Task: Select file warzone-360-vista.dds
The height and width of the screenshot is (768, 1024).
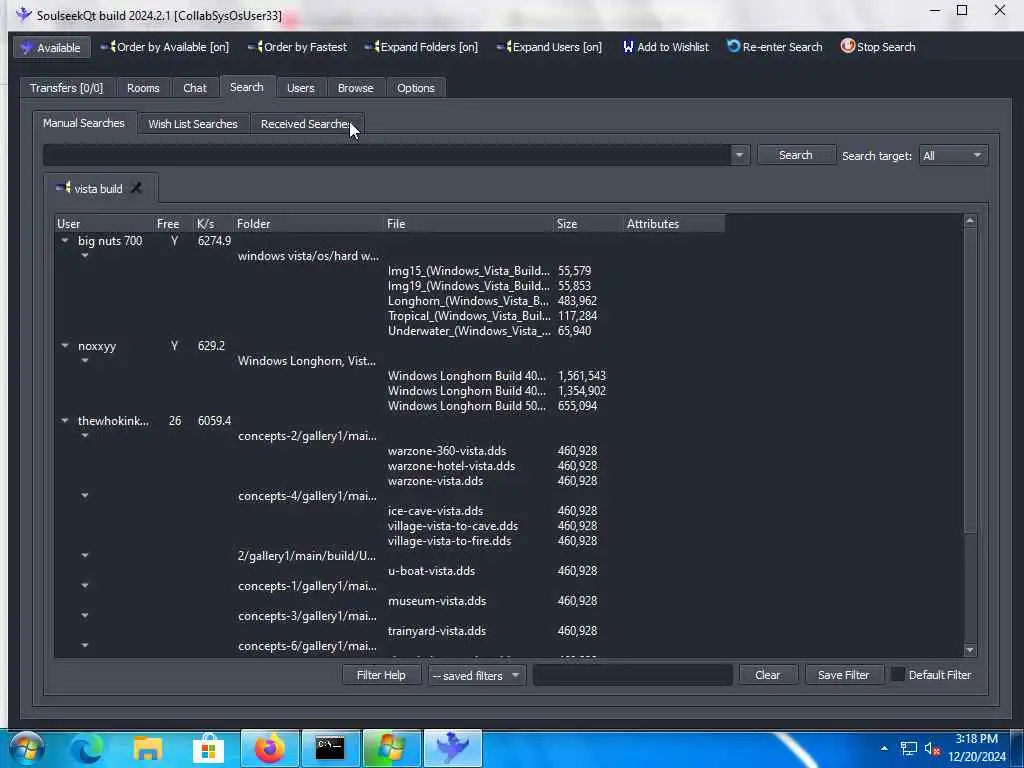Action: pyautogui.click(x=447, y=451)
